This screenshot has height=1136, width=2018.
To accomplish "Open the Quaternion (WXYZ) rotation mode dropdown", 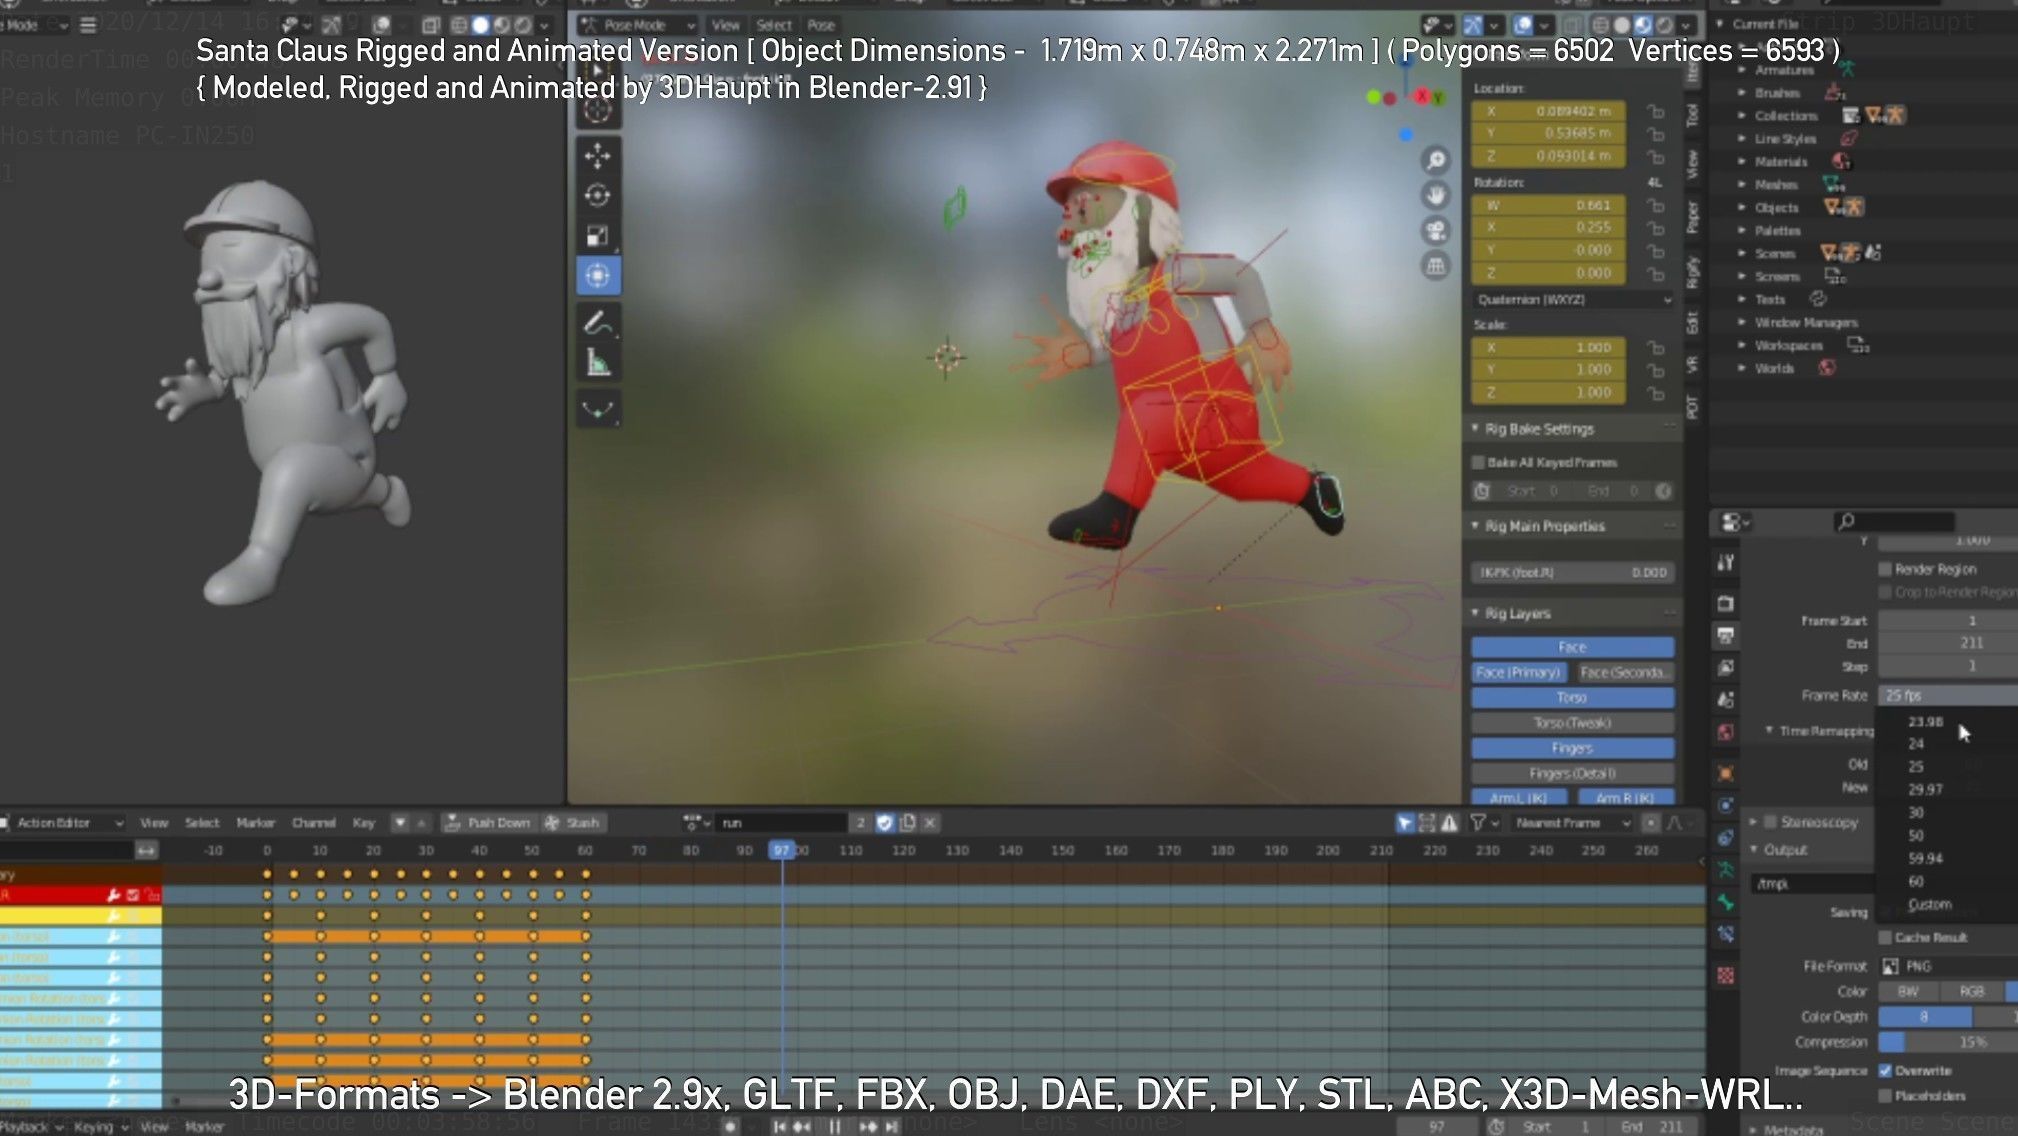I will (1573, 300).
